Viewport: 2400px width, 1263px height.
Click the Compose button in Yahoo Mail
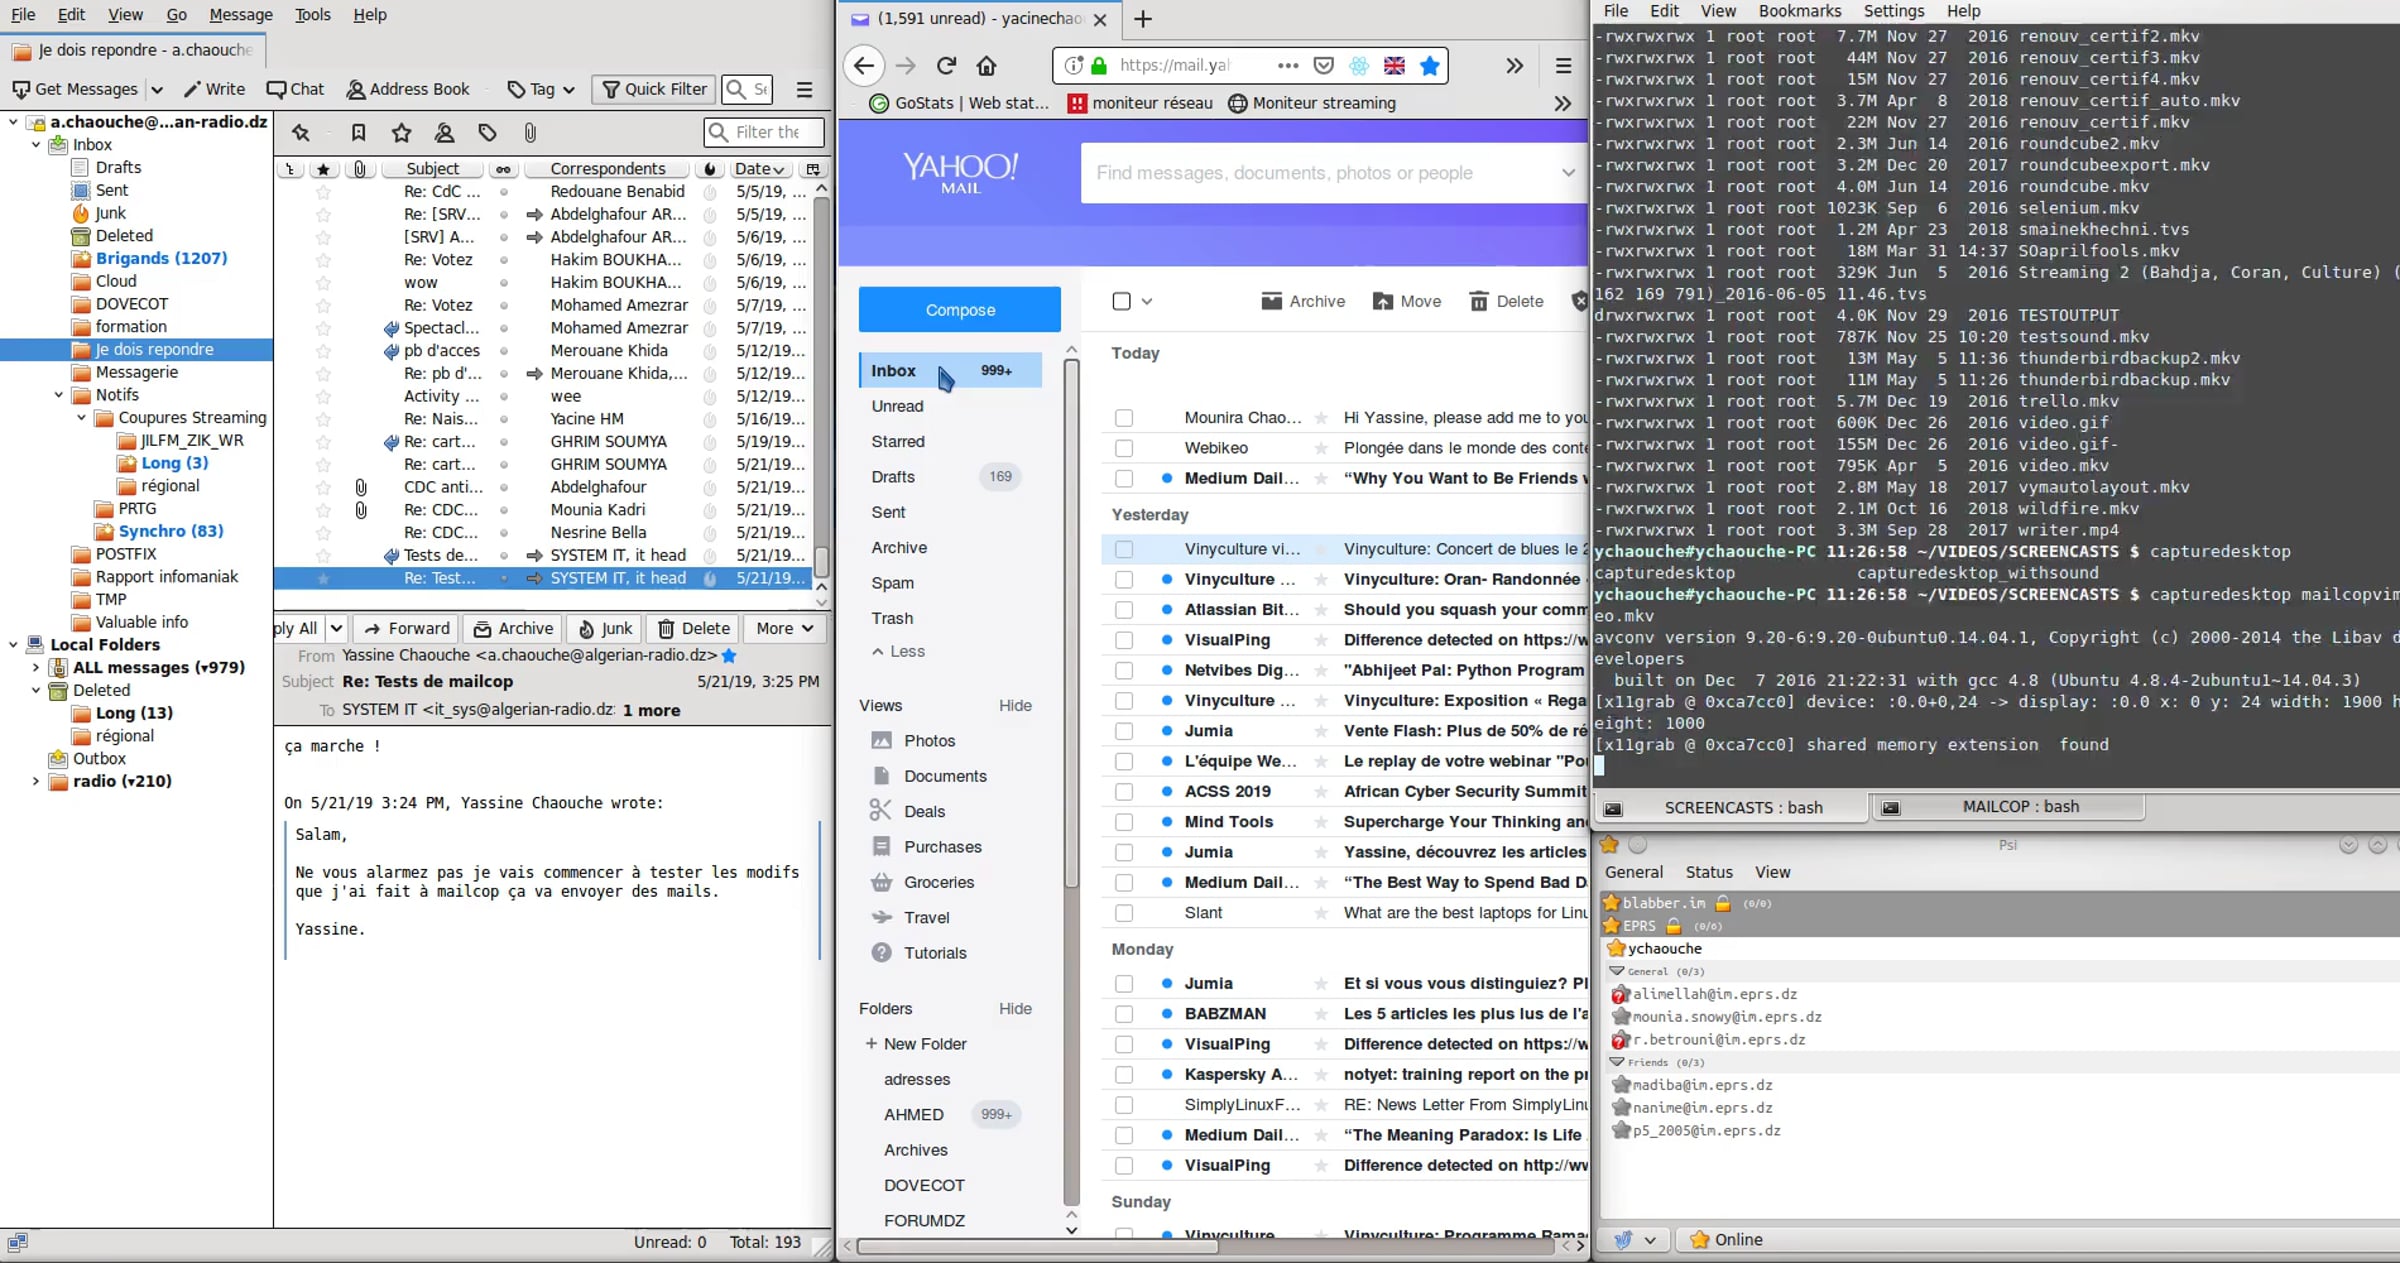(x=960, y=310)
